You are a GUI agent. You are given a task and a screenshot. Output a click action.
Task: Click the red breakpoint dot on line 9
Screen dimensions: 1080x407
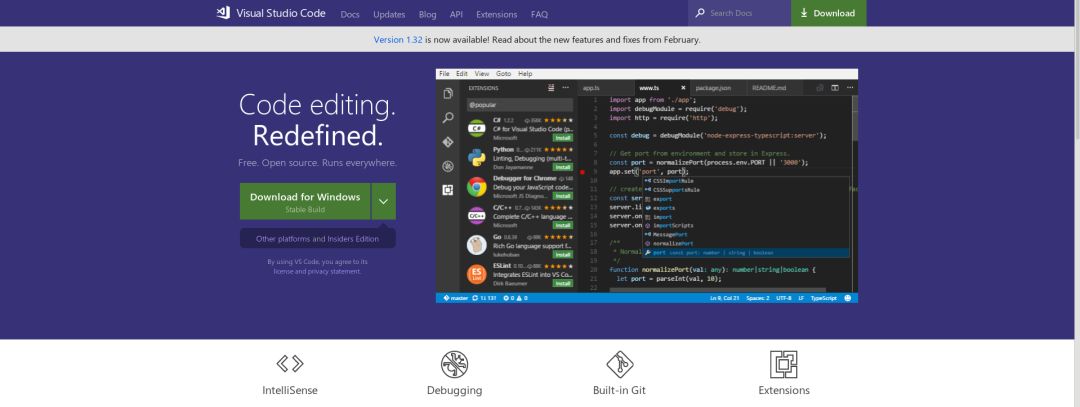(x=582, y=171)
